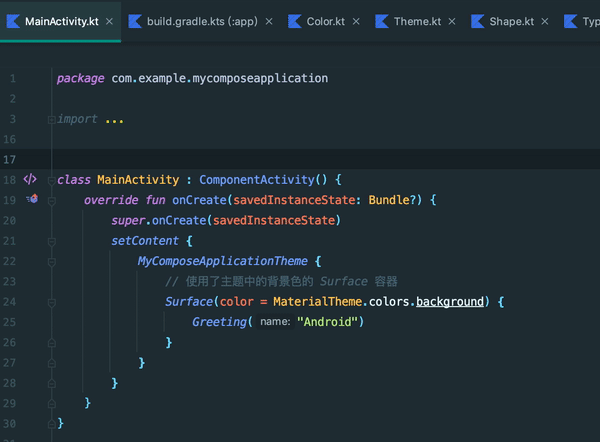Select the Shape.kt tab
The width and height of the screenshot is (600, 442).
coord(512,21)
